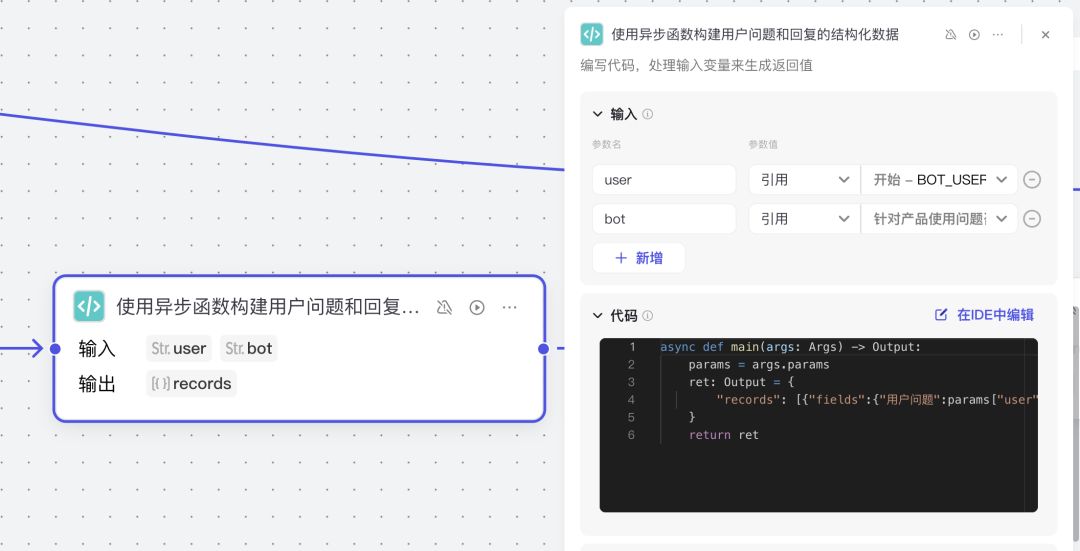This screenshot has width=1080, height=551.
Task: Click the crossed-out alert icon on the canvas node
Action: pos(445,307)
